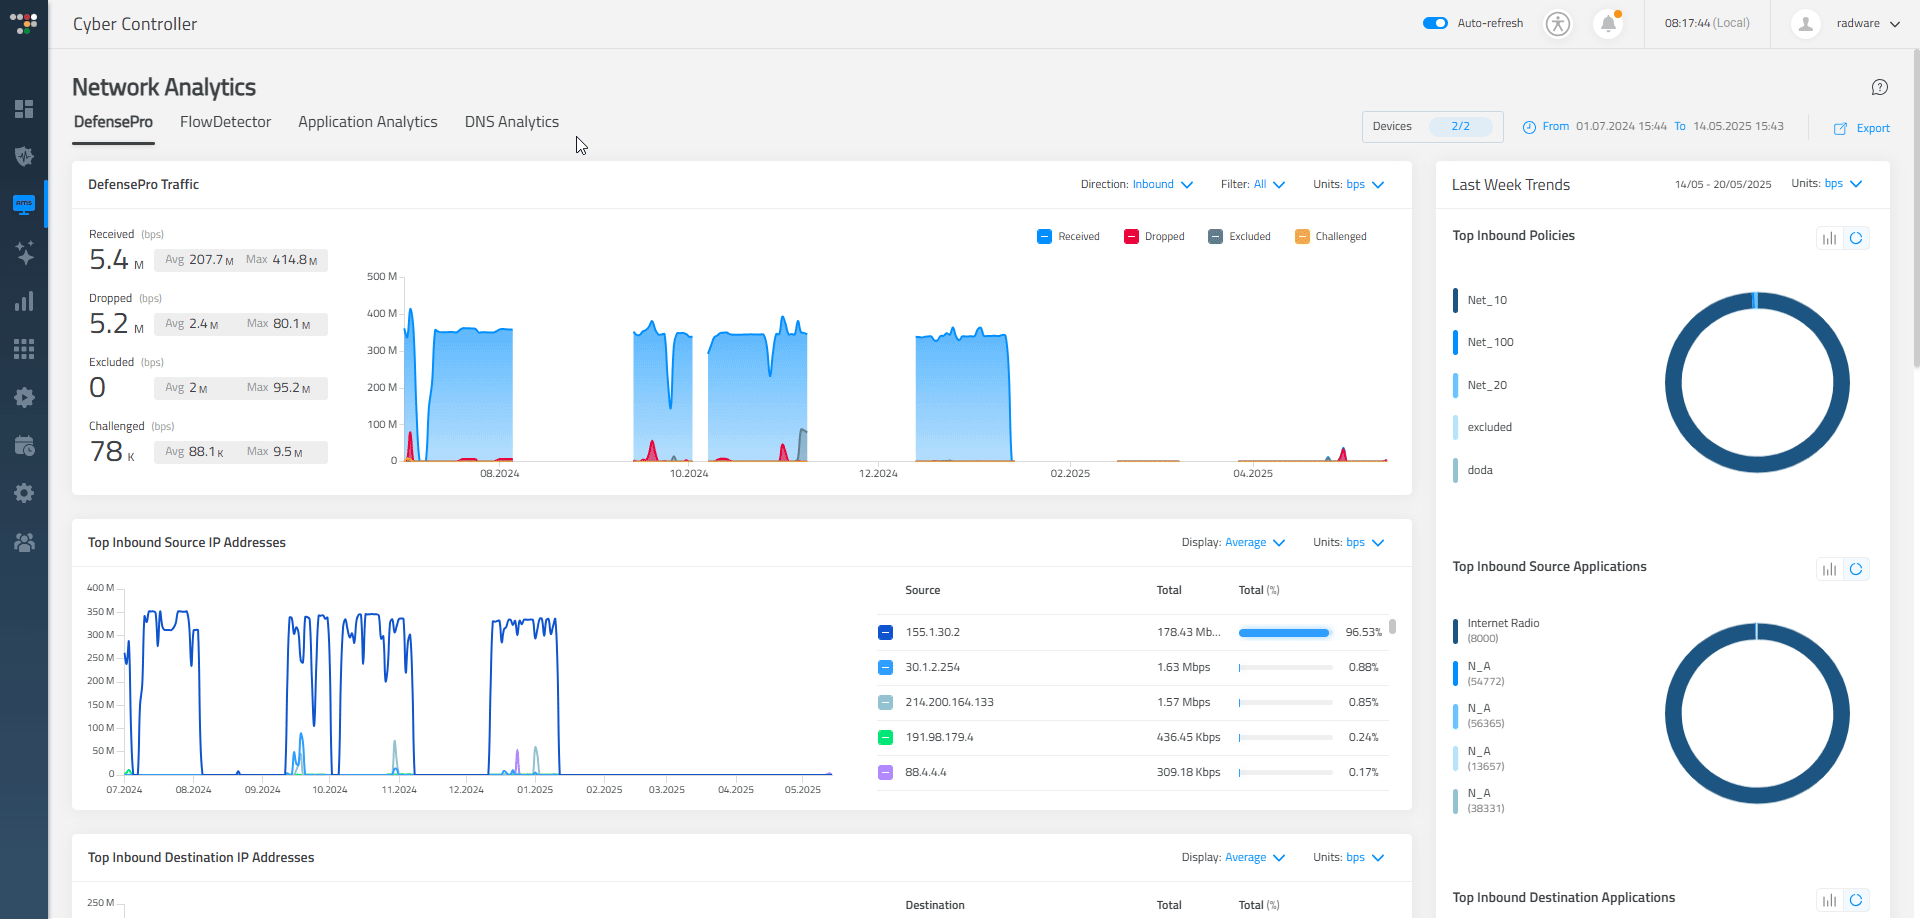1920x919 pixels.
Task: Toggle series checkbox for source 30.1.2.254
Action: 885,667
